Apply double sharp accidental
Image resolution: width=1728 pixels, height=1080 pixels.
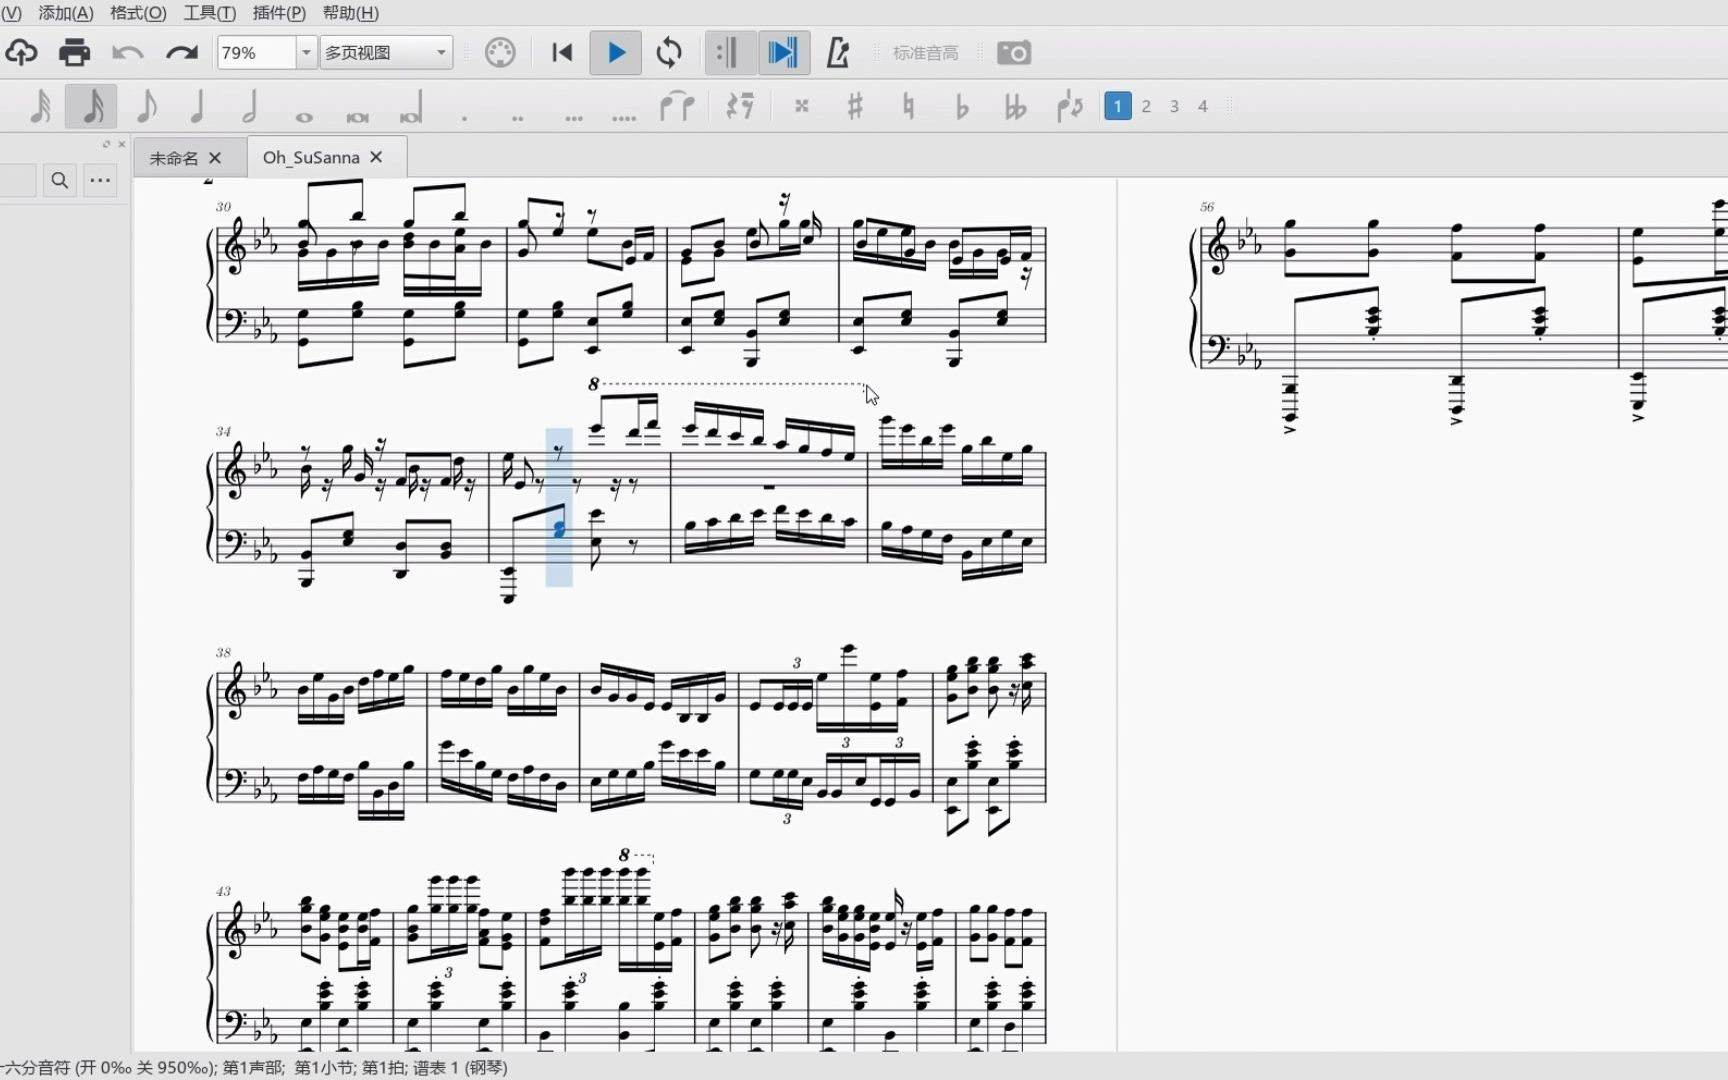[801, 106]
